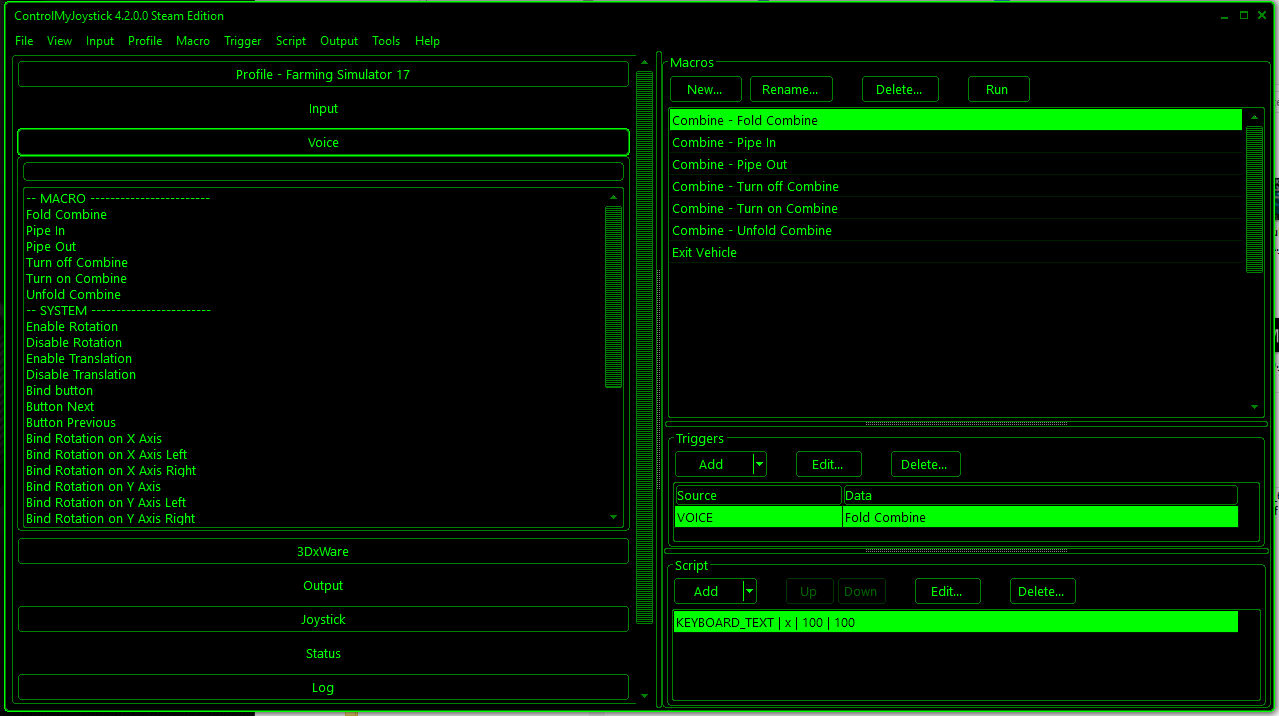1279x716 pixels.
Task: Click the New... macro button
Action: point(705,89)
